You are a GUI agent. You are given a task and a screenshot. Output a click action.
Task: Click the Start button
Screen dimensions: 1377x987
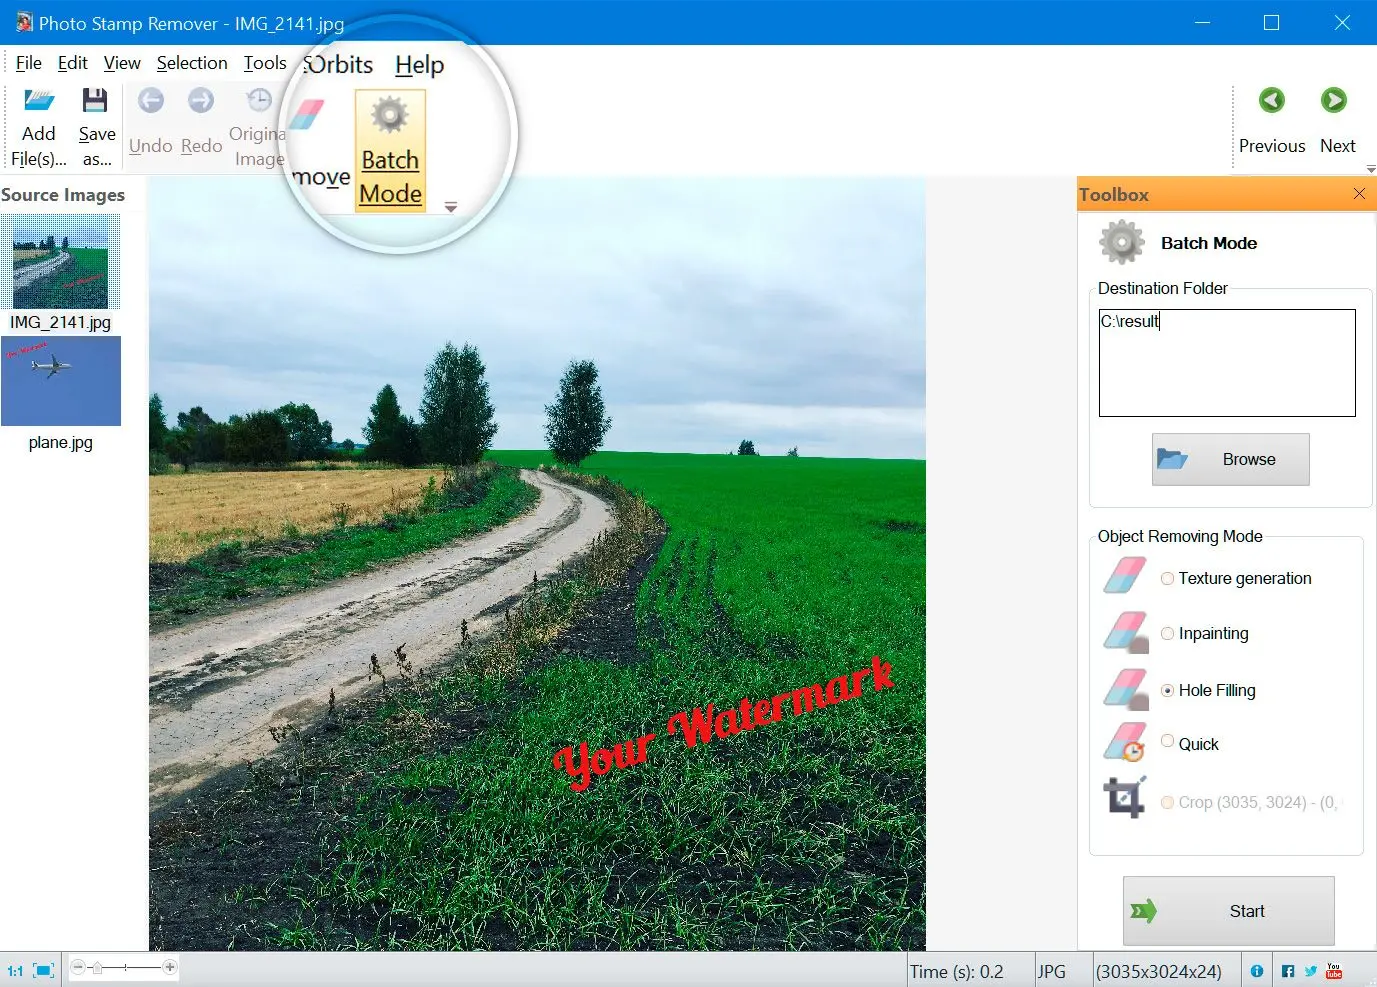1228,911
